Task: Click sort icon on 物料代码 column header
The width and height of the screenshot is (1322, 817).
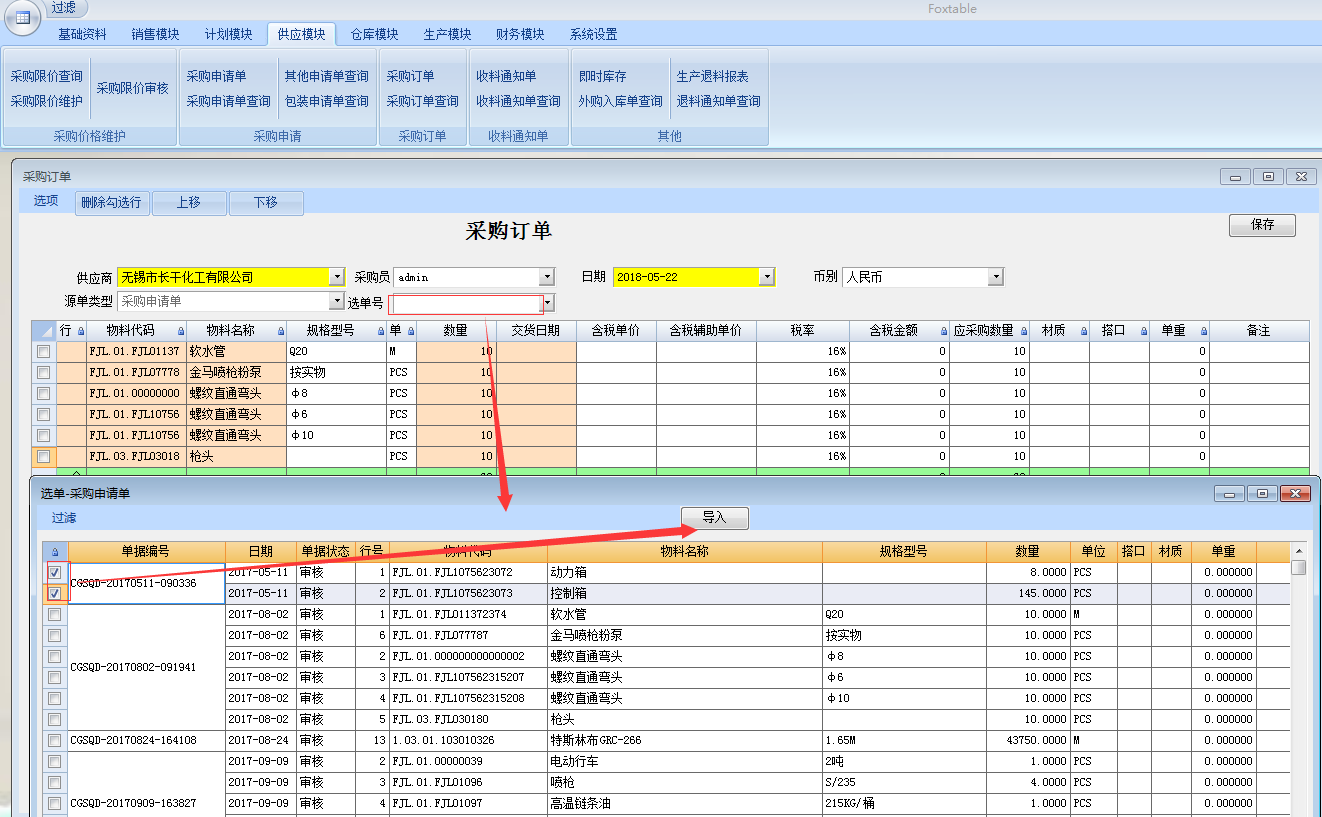Action: pyautogui.click(x=180, y=331)
